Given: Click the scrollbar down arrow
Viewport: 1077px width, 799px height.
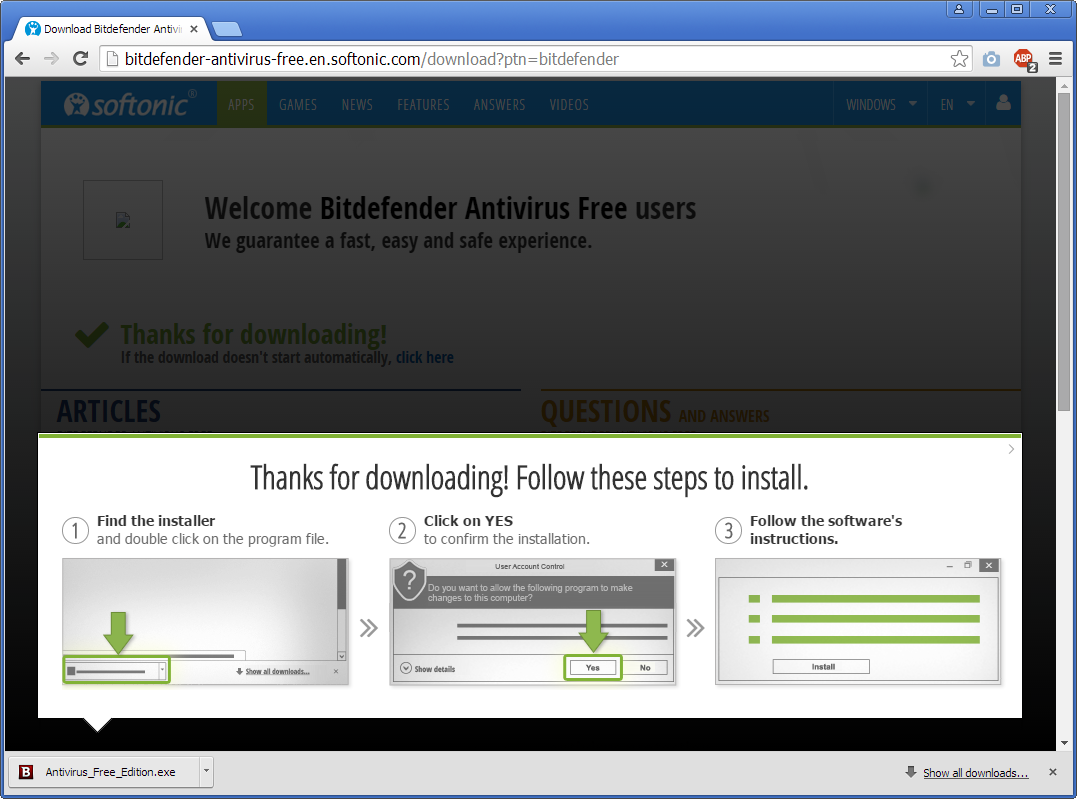Looking at the screenshot, I should [1064, 743].
